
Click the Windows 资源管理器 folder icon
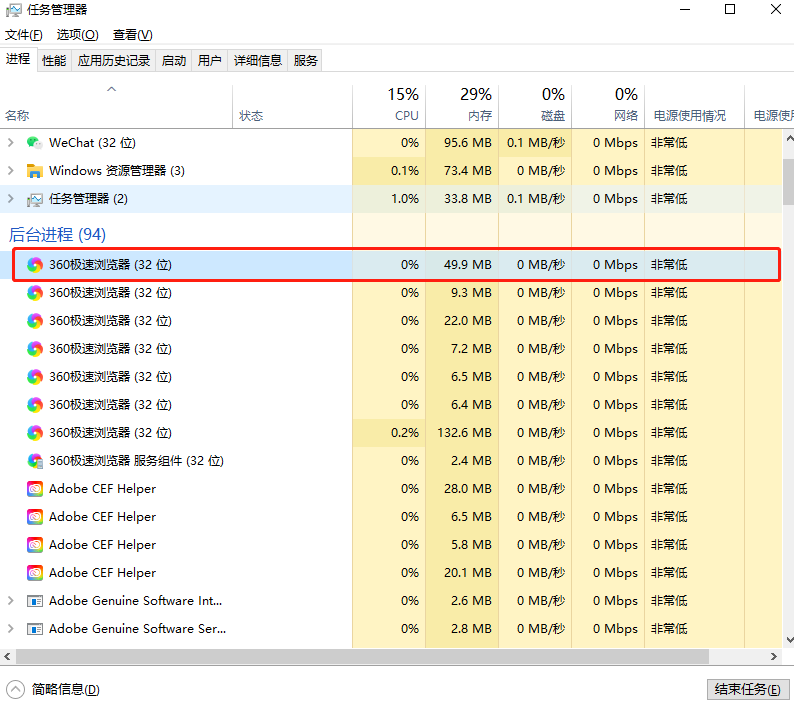click(35, 171)
